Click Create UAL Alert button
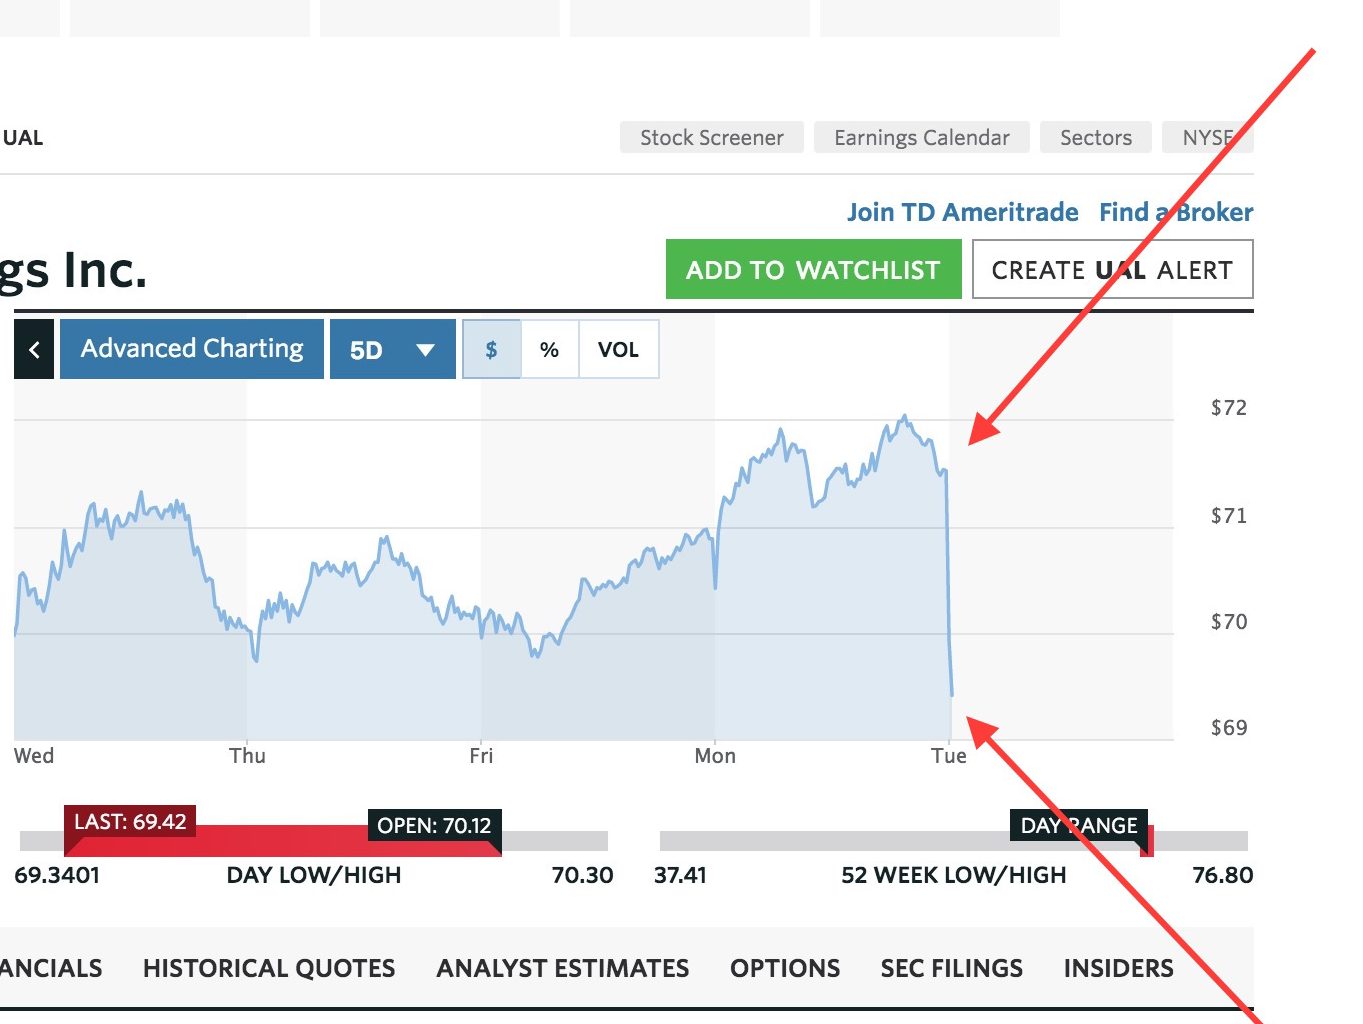This screenshot has height=1024, width=1363. [x=1112, y=269]
